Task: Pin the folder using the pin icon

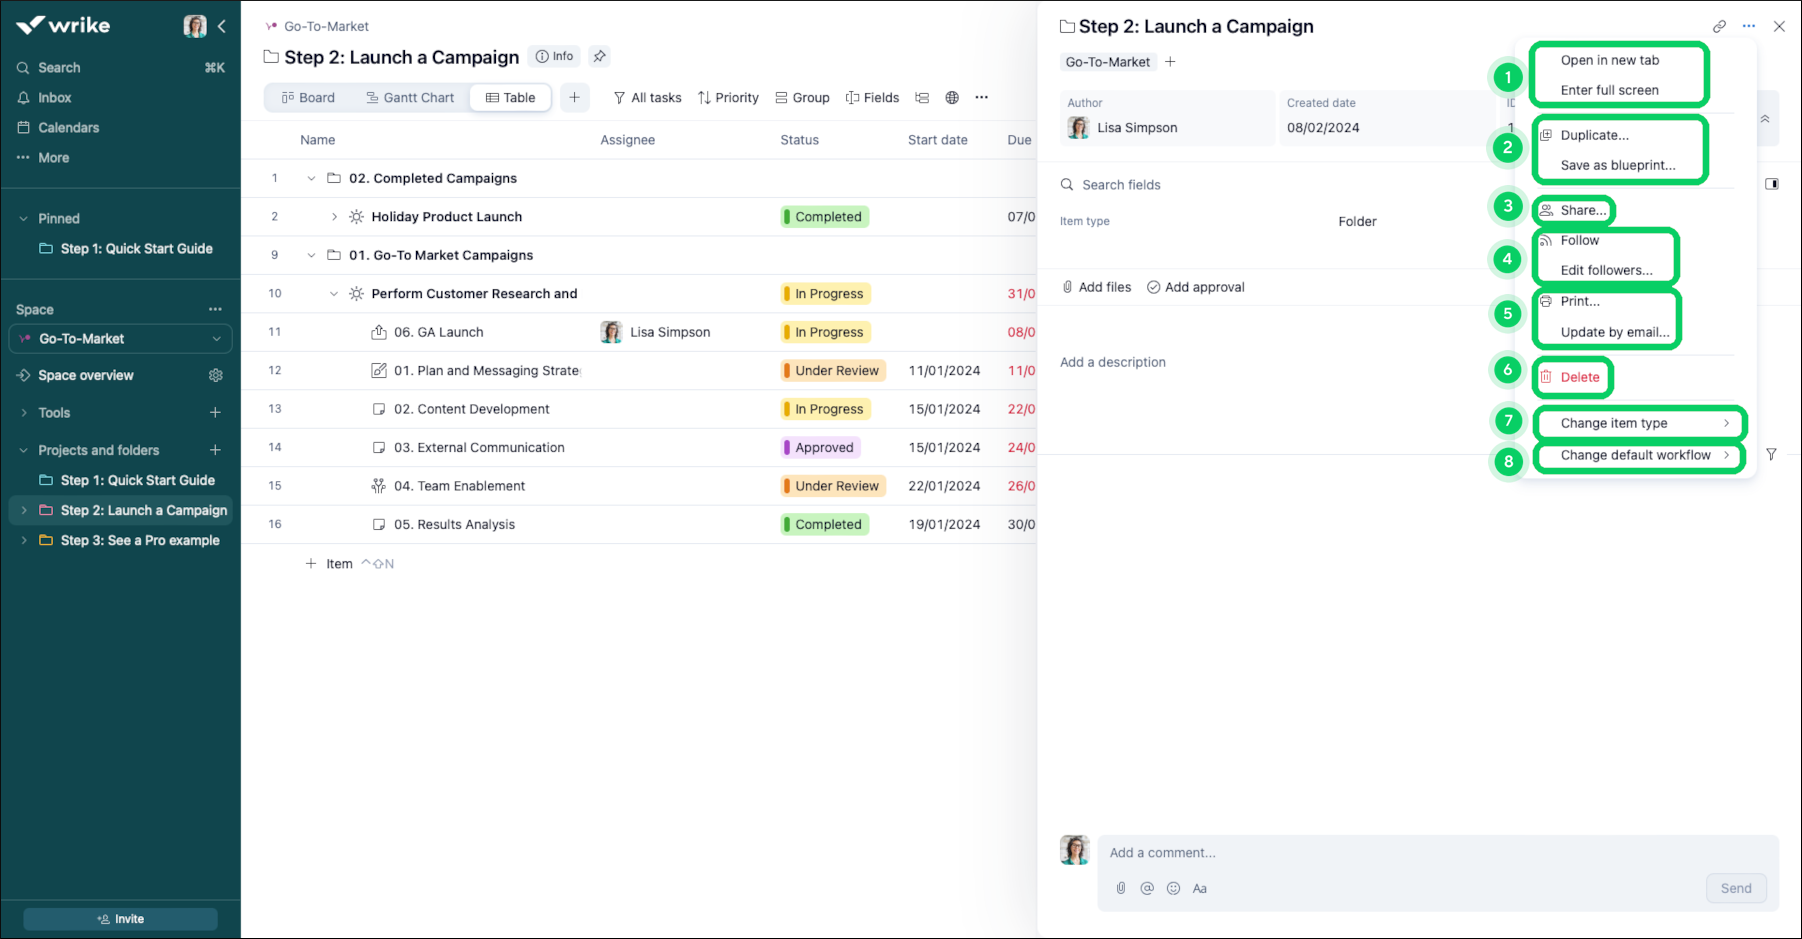Action: tap(599, 57)
